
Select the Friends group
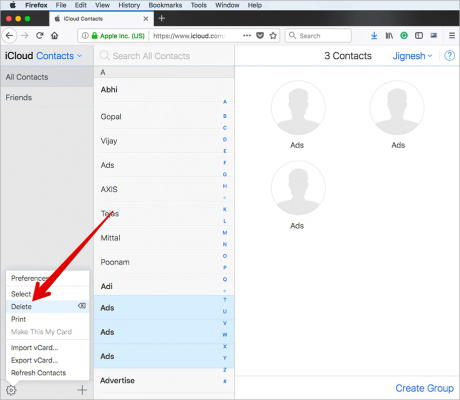pyautogui.click(x=47, y=98)
